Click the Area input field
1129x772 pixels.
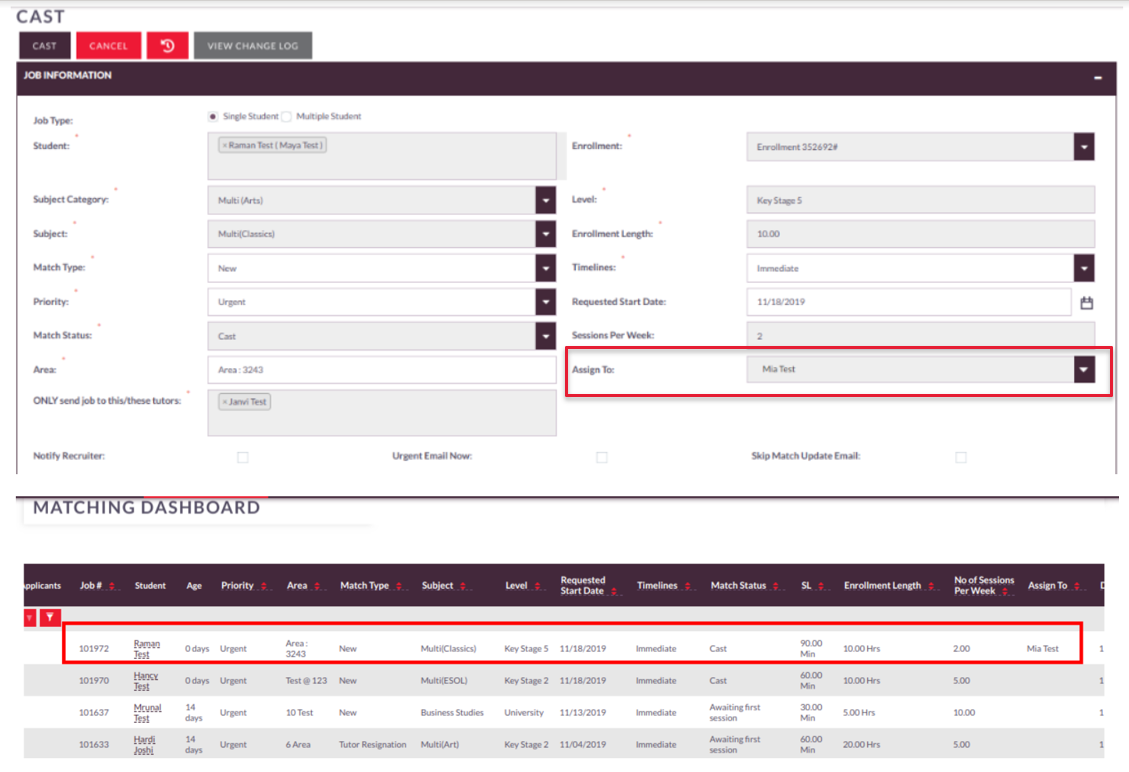(x=382, y=369)
